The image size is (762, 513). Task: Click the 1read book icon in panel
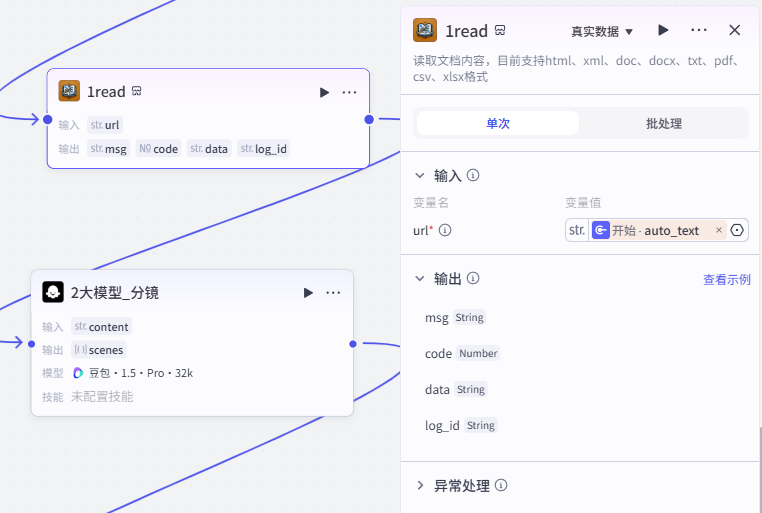click(x=425, y=30)
